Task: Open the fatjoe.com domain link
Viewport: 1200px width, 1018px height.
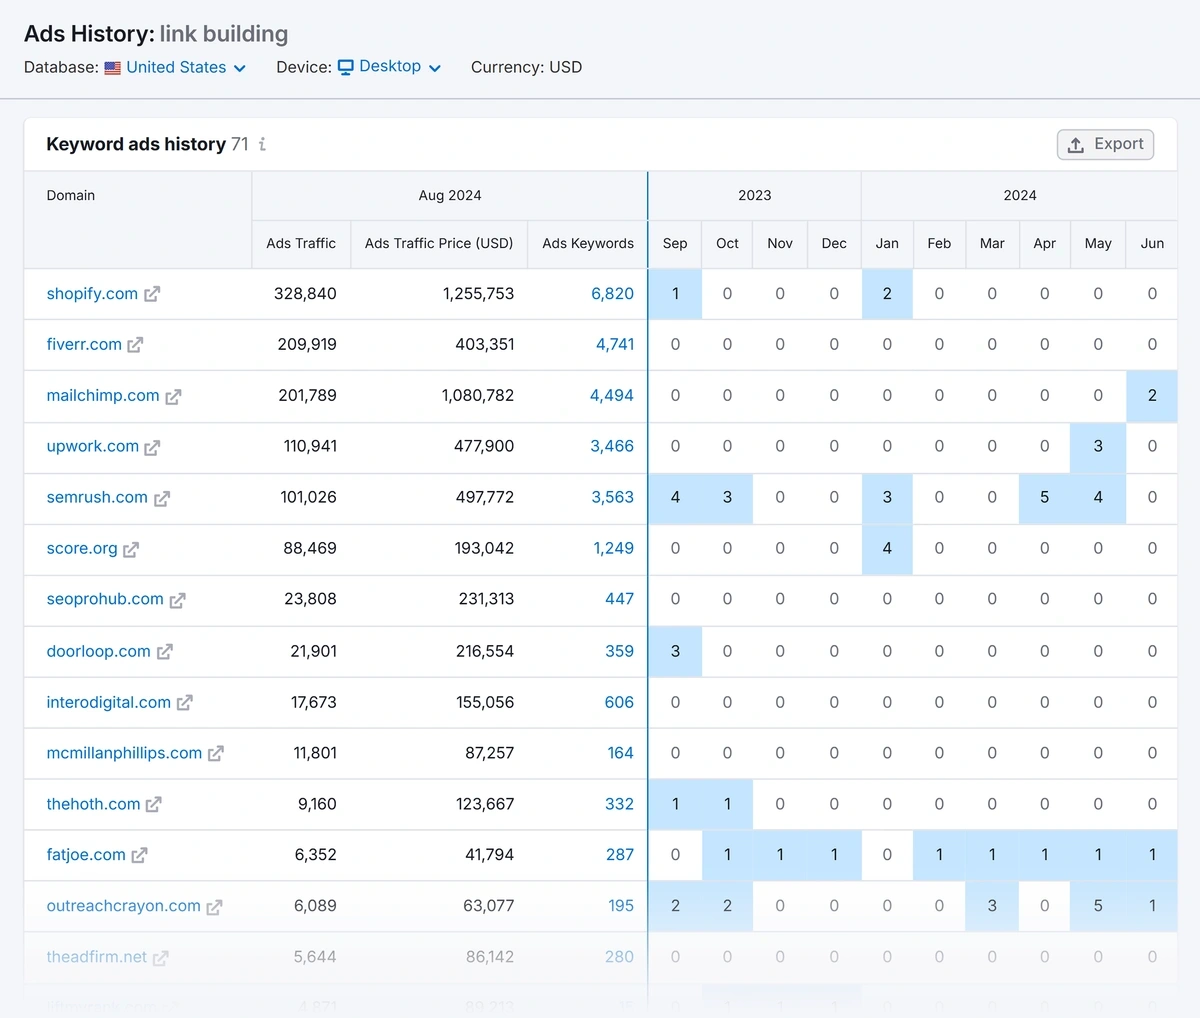Action: coord(86,855)
